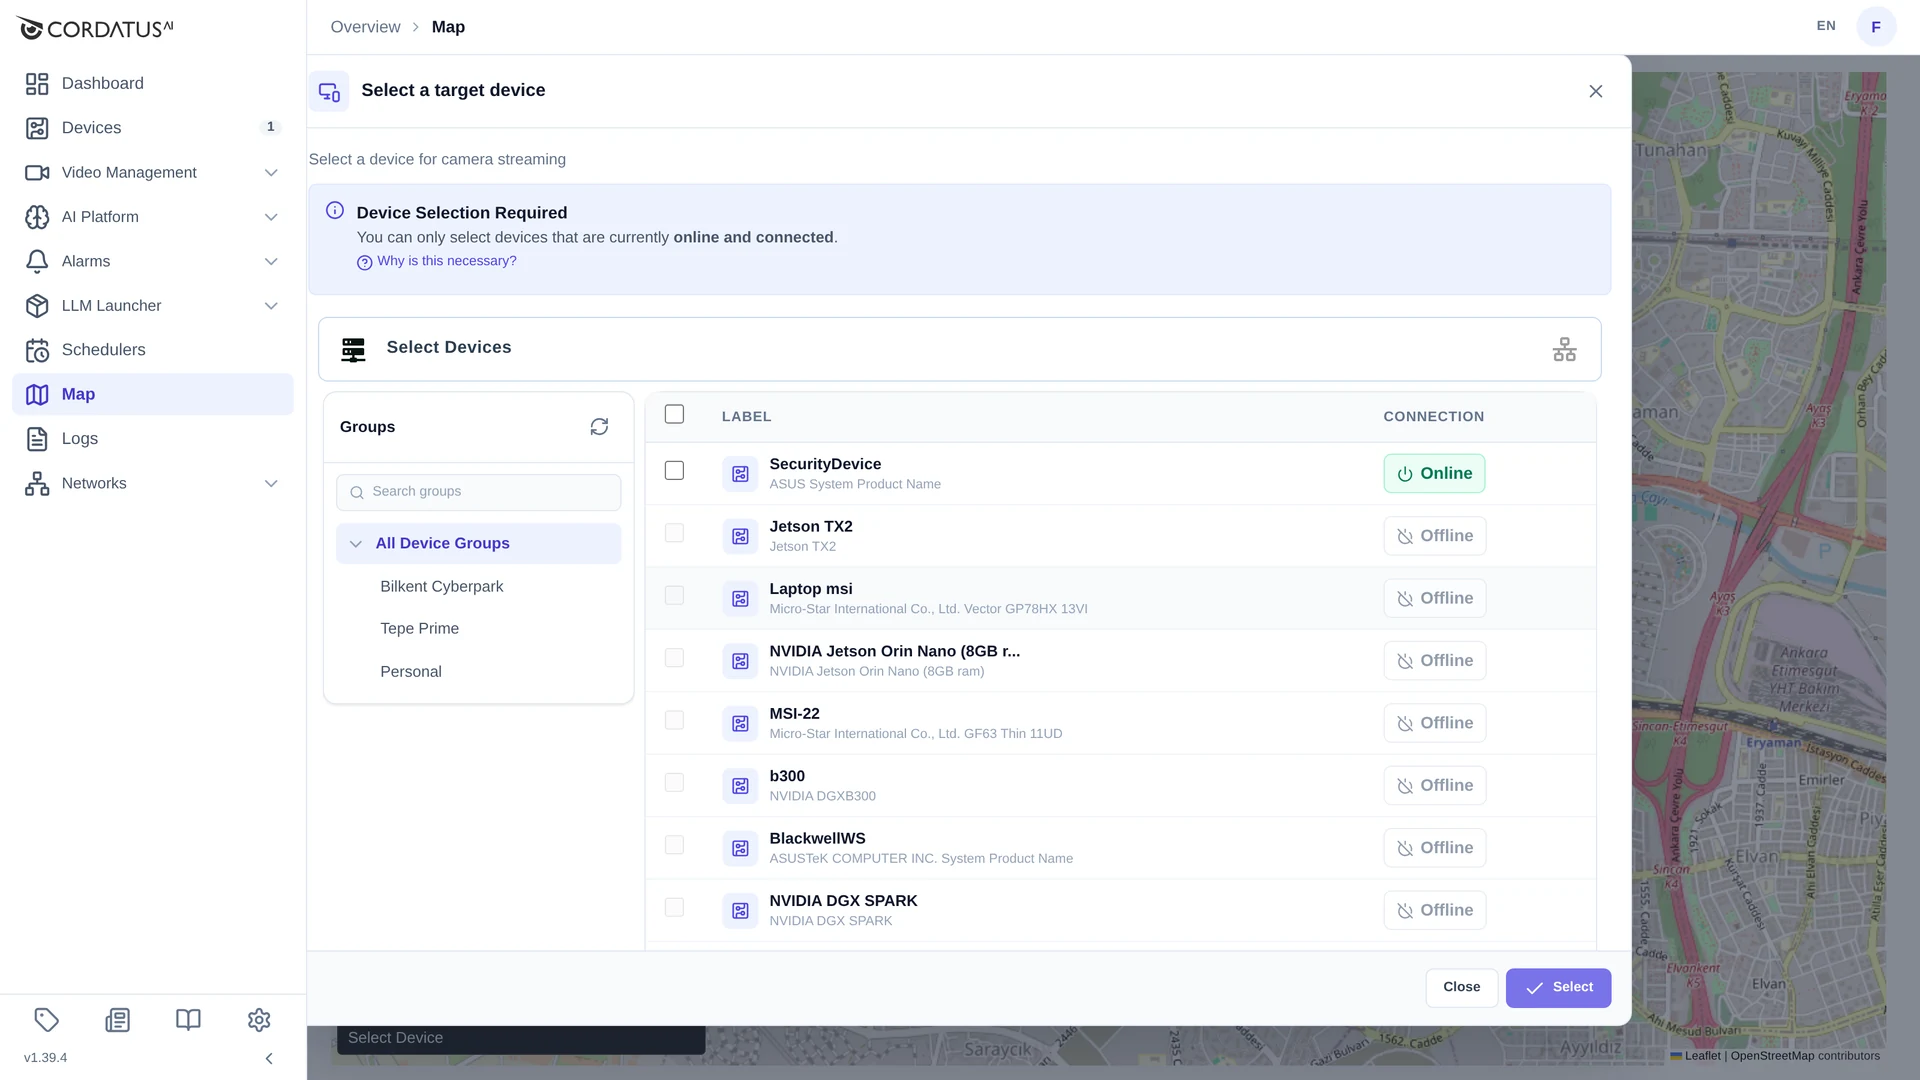Click the b300 device icon
1920x1080 pixels.
pos(740,786)
